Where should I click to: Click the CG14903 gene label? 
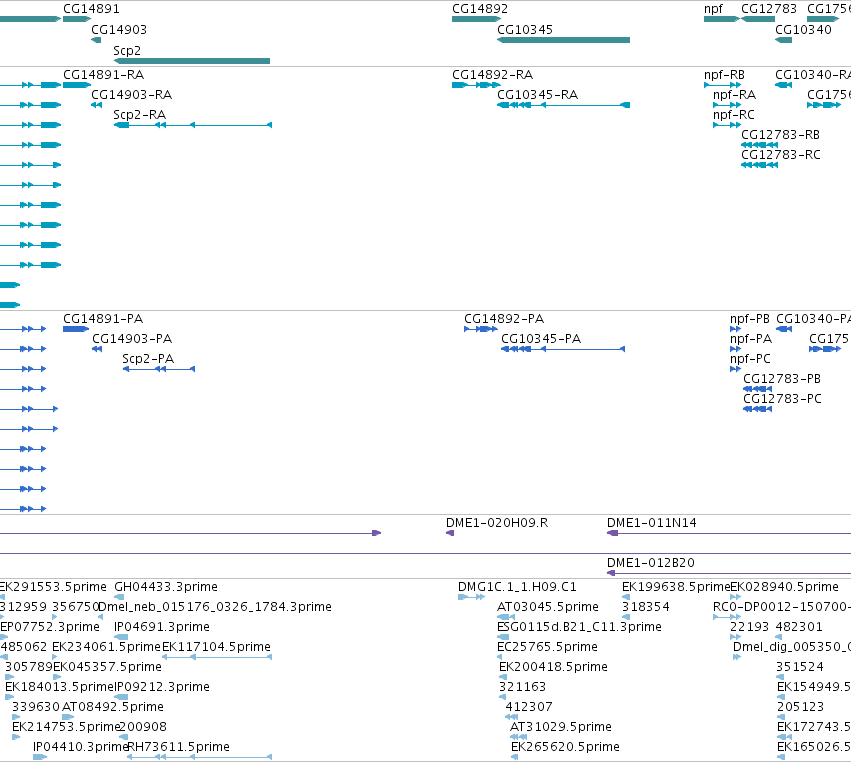click(x=119, y=30)
